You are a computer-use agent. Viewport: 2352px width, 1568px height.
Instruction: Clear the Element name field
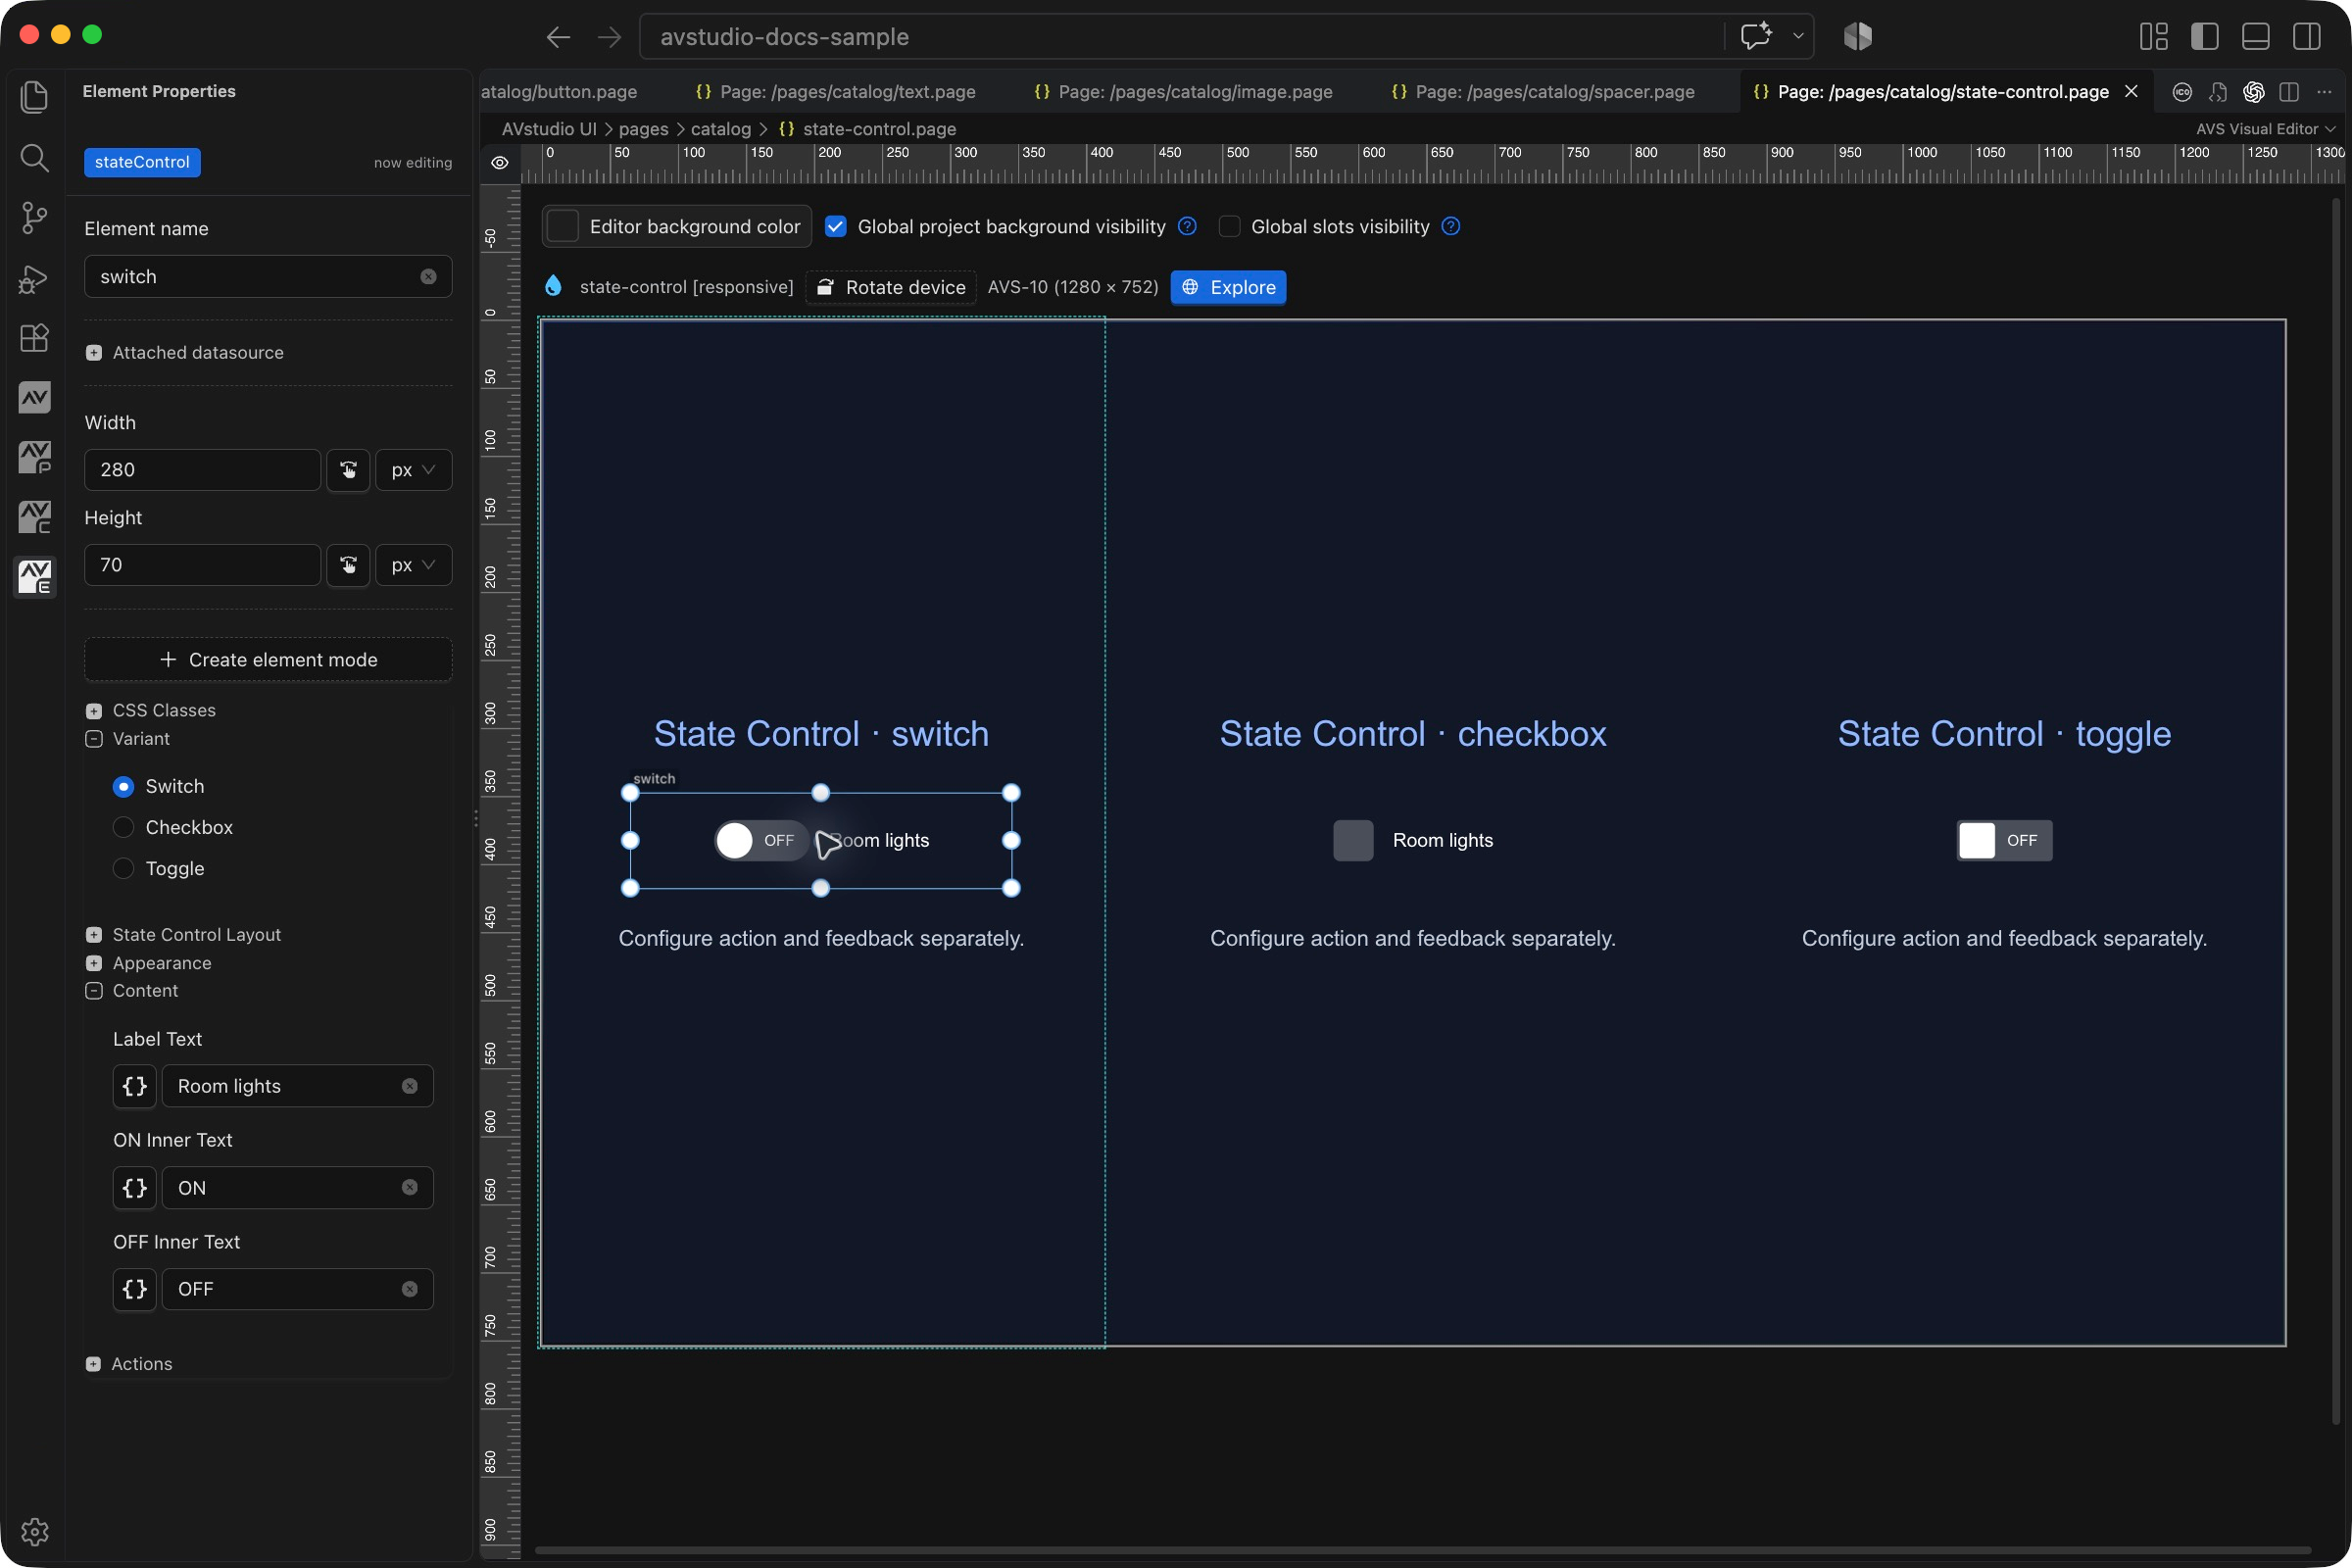tap(428, 277)
